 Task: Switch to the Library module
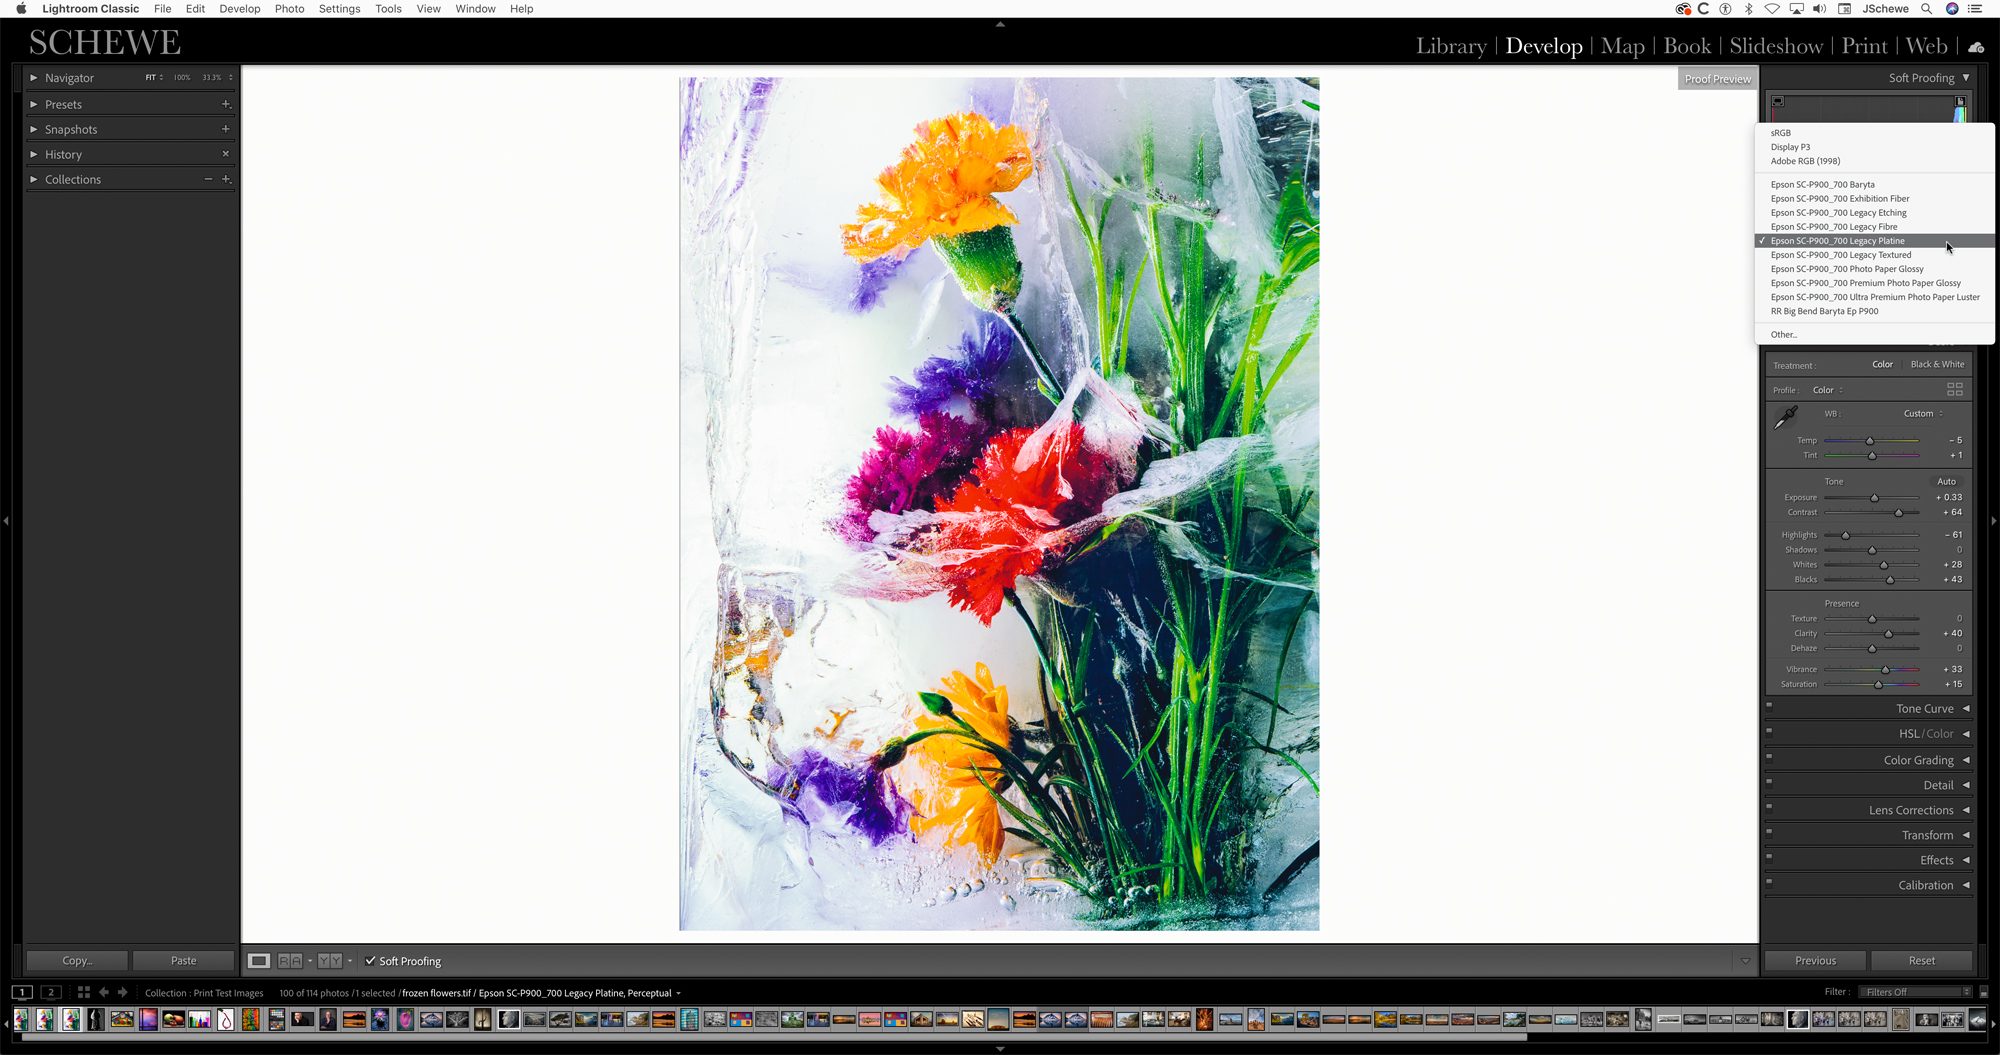1450,46
